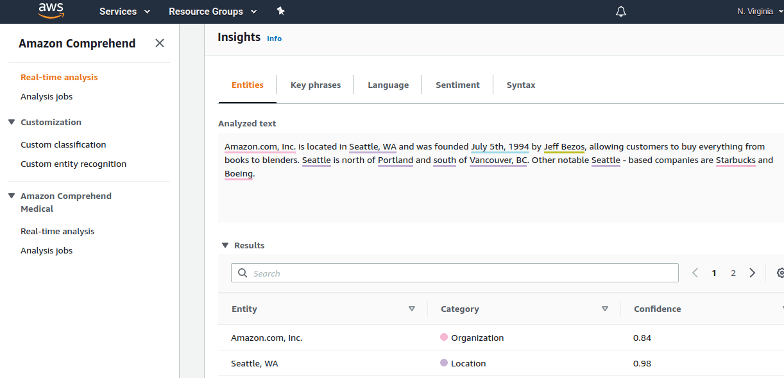Open Custom classification

(x=63, y=144)
